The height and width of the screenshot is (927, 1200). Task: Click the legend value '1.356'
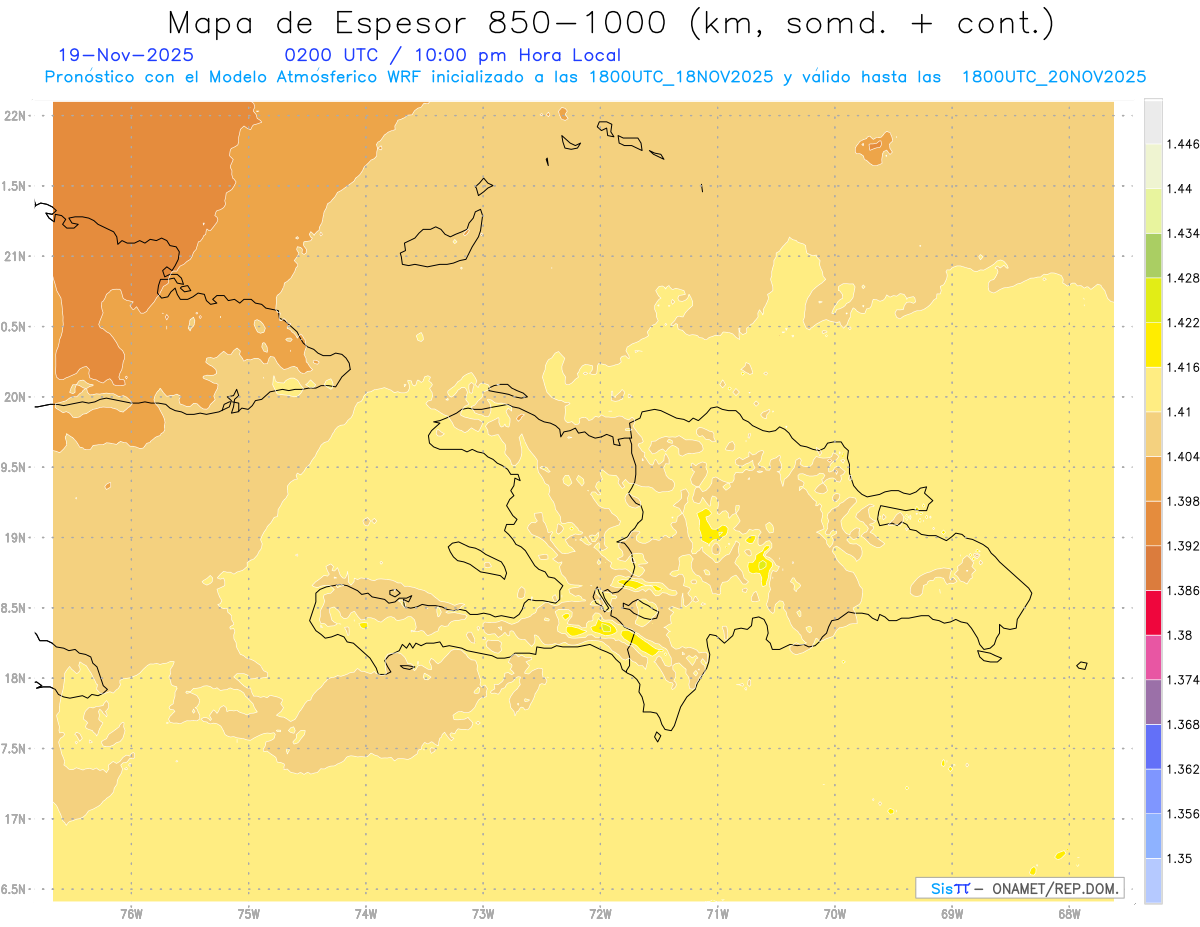[1183, 814]
